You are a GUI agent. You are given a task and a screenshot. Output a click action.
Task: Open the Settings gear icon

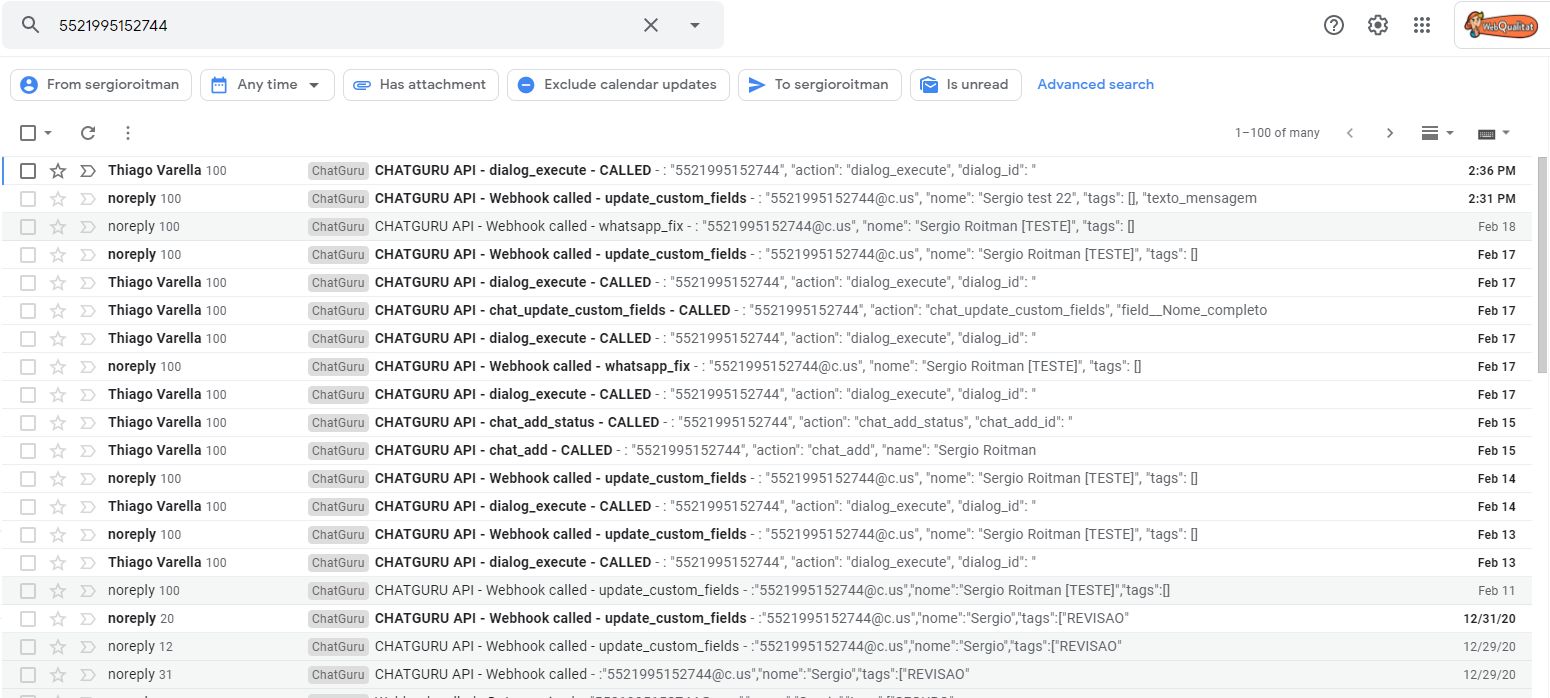tap(1378, 25)
